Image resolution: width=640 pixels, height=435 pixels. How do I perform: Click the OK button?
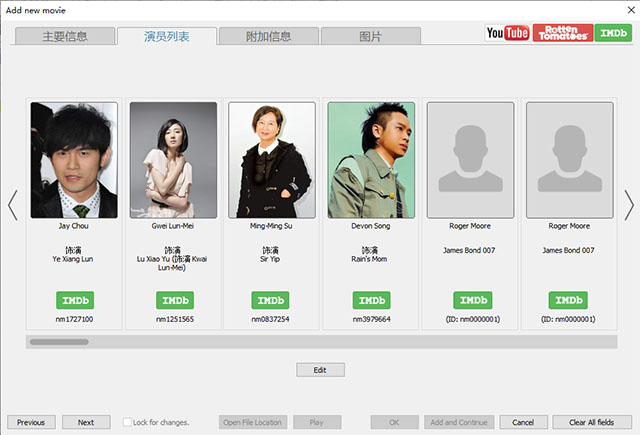[394, 422]
